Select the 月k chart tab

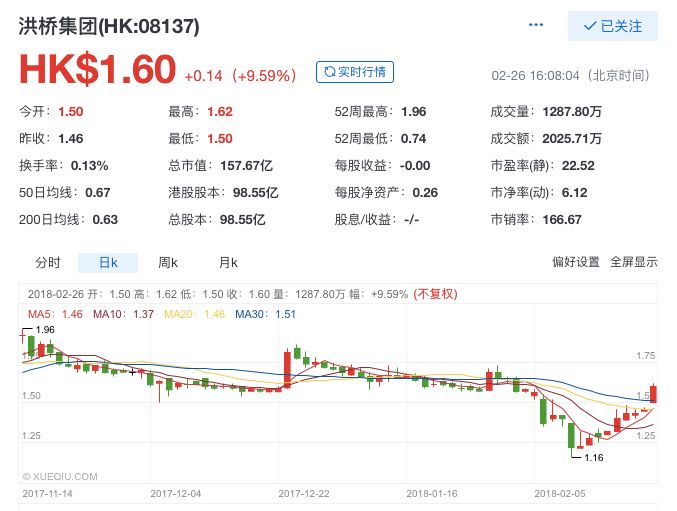click(228, 262)
